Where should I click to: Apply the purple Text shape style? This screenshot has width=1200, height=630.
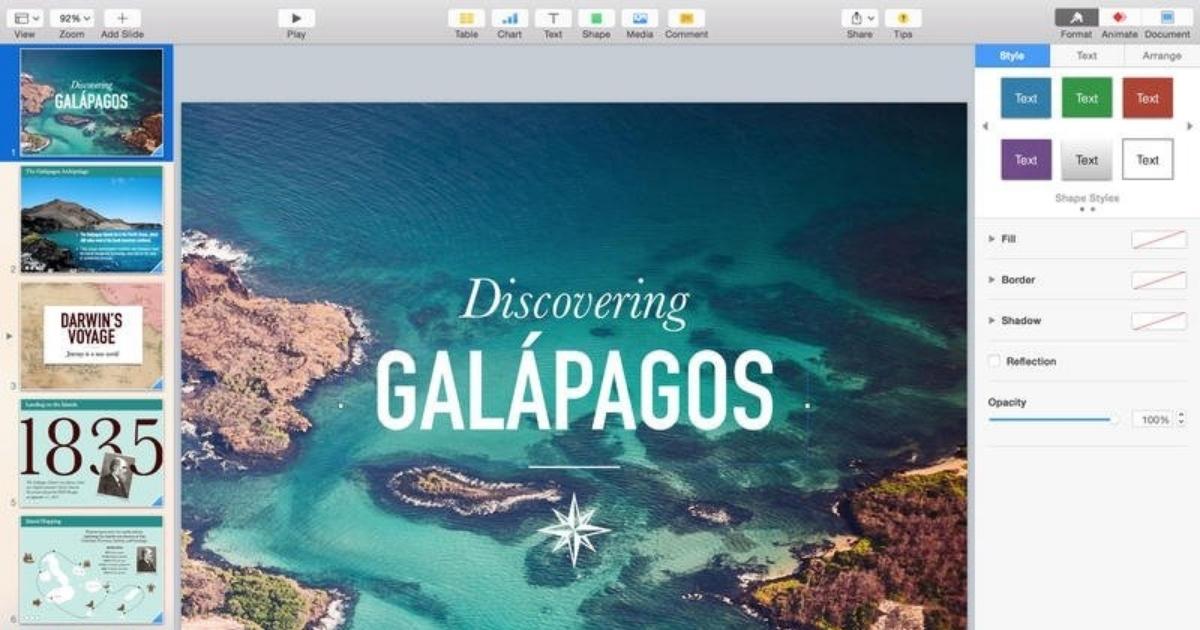pos(1026,160)
